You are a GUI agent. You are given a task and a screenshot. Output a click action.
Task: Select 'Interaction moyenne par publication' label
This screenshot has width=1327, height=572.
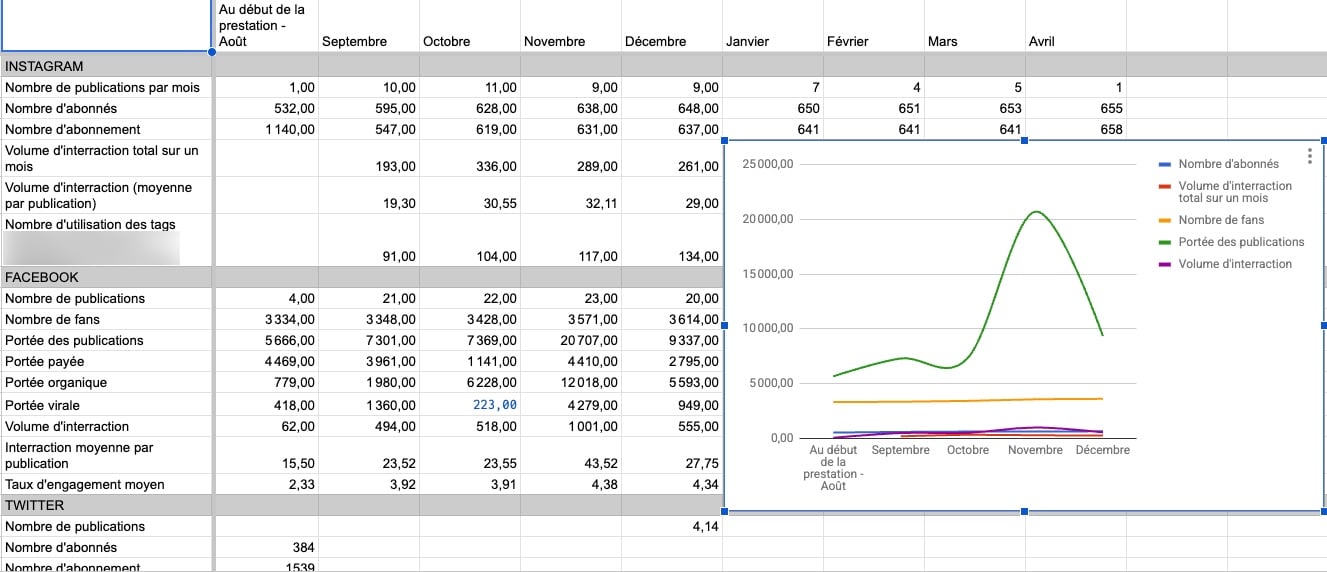pyautogui.click(x=107, y=455)
